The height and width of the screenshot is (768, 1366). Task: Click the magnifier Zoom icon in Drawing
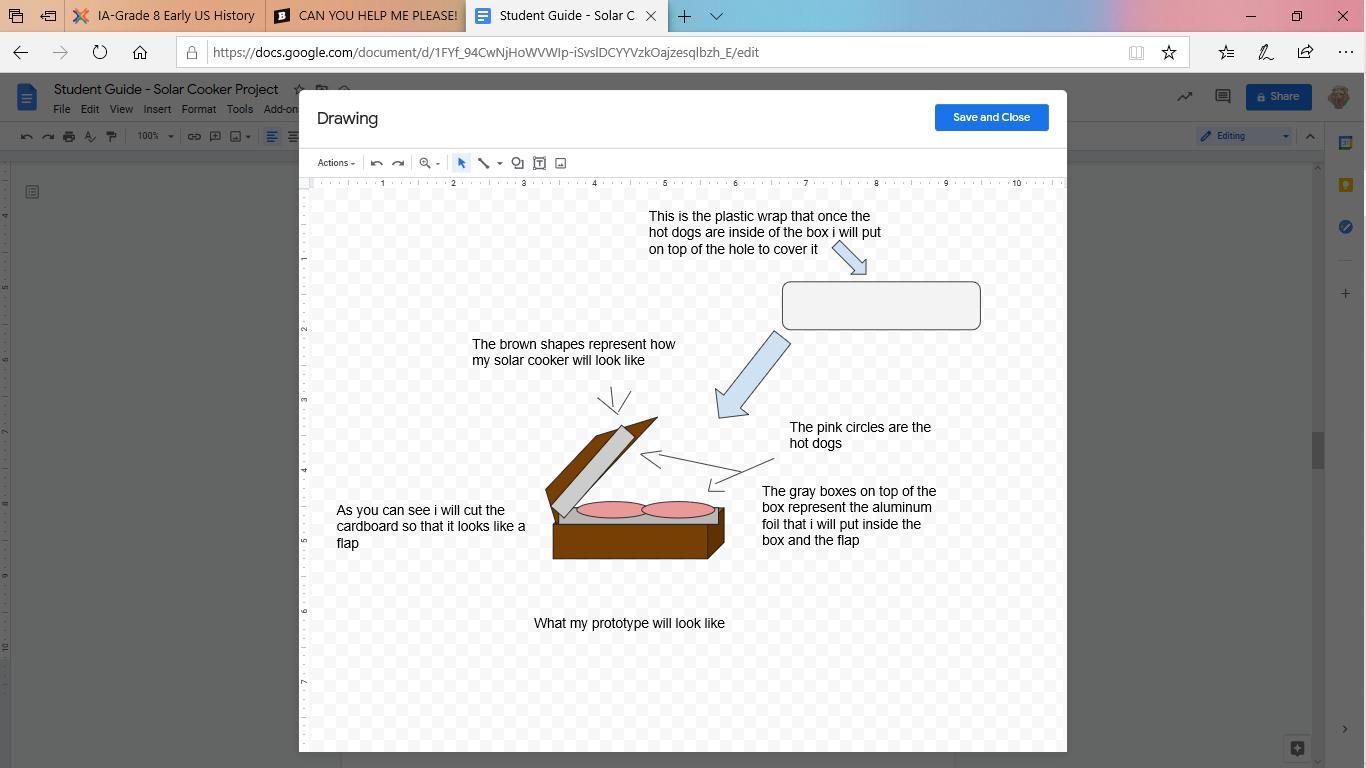tap(425, 163)
